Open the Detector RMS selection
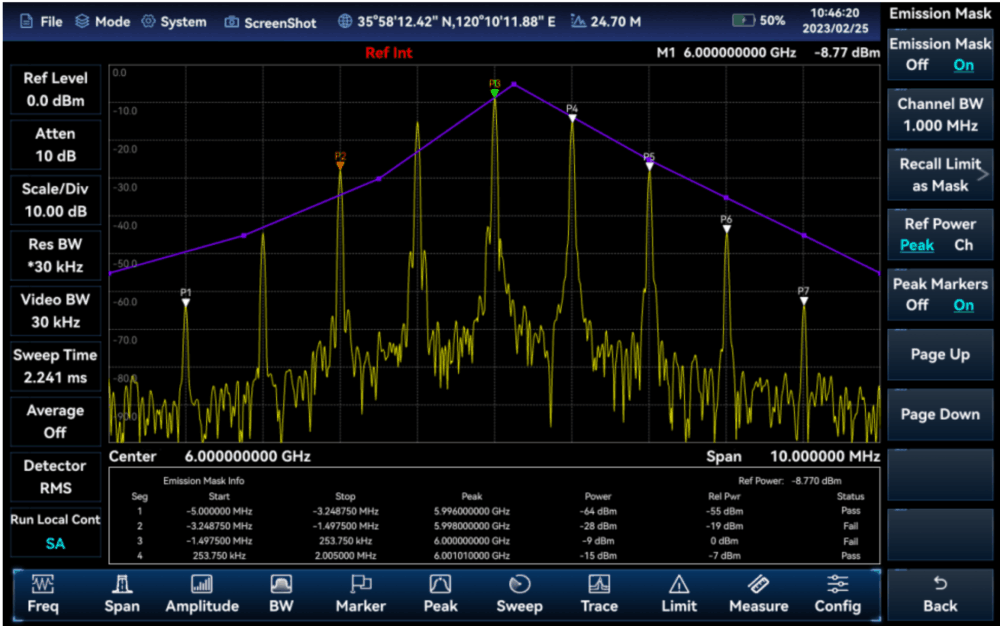 (55, 477)
